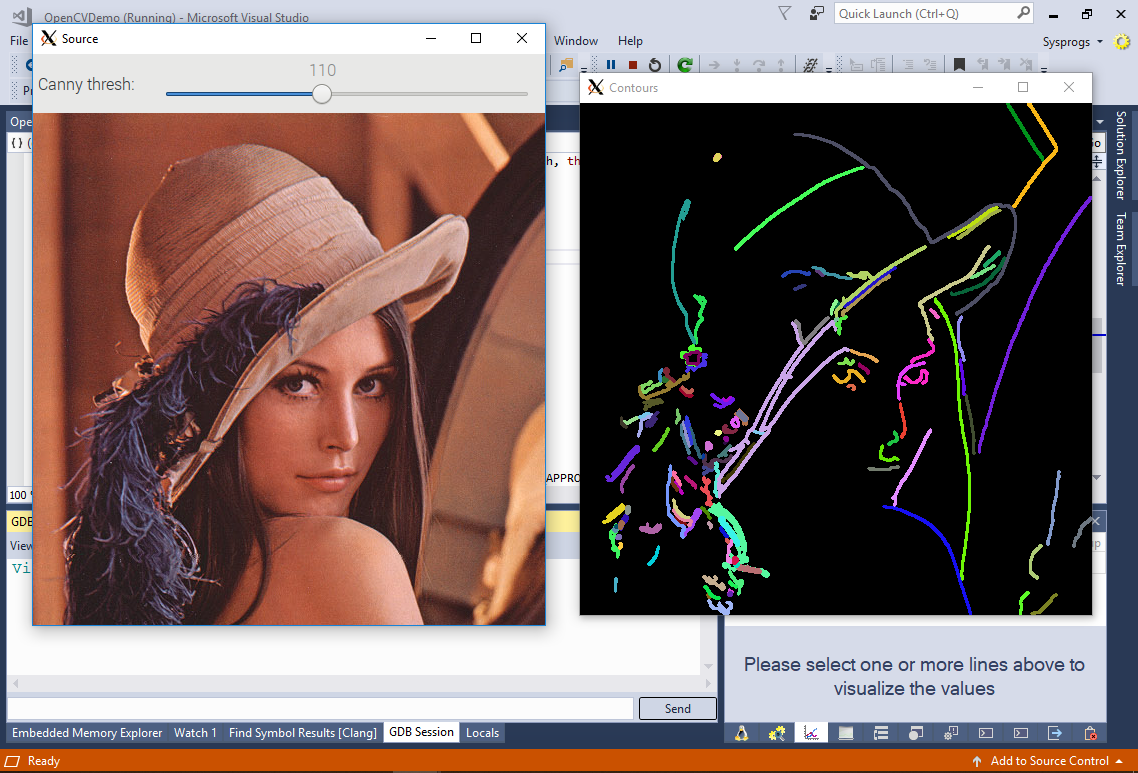1138x773 pixels.
Task: Open the feedback icon next to Quick Launch
Action: tap(817, 13)
